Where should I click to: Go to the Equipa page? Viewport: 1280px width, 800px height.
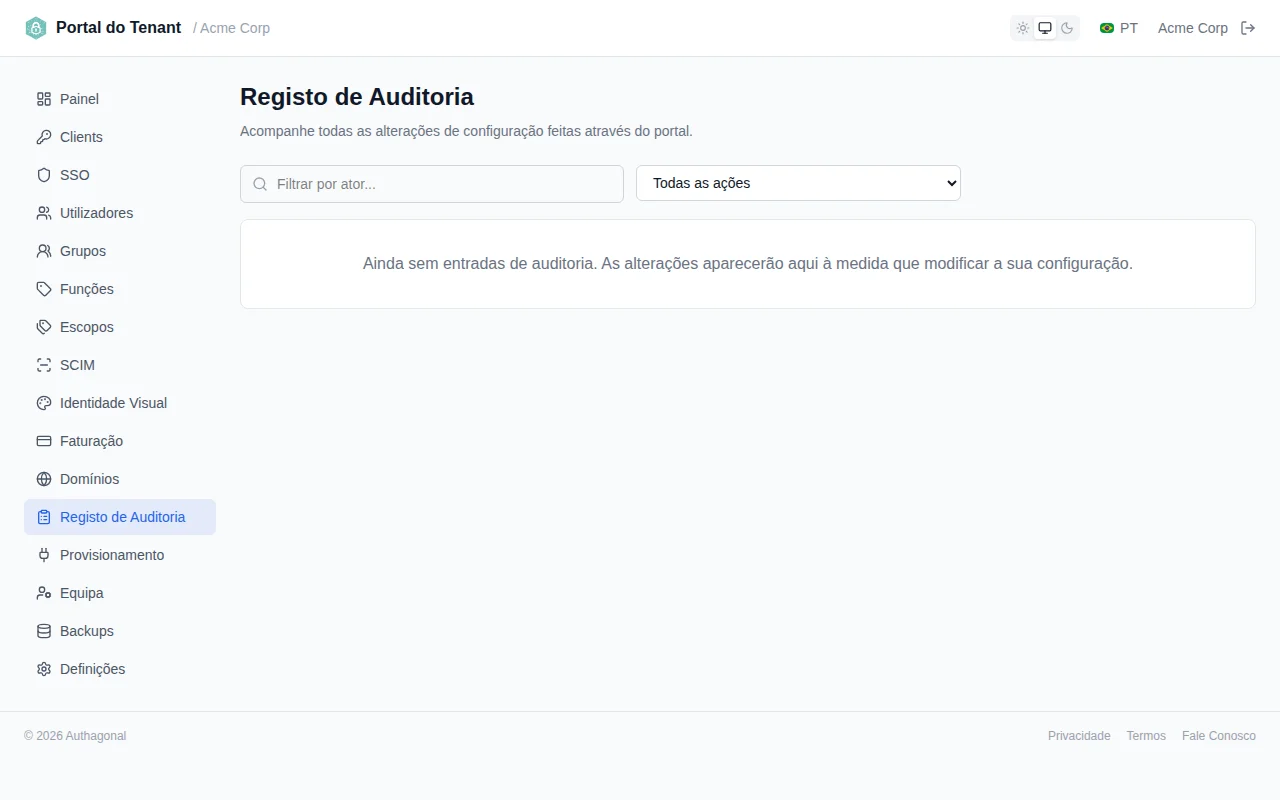tap(120, 593)
